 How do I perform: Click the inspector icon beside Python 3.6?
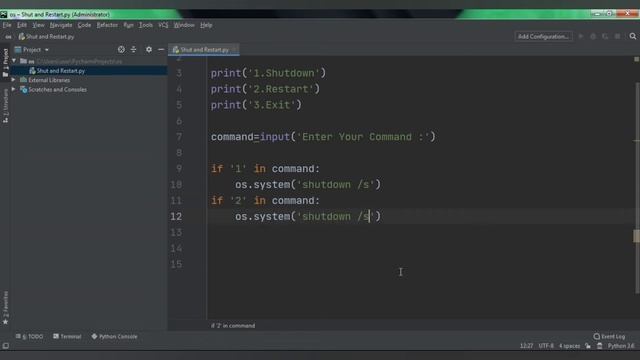point(600,346)
